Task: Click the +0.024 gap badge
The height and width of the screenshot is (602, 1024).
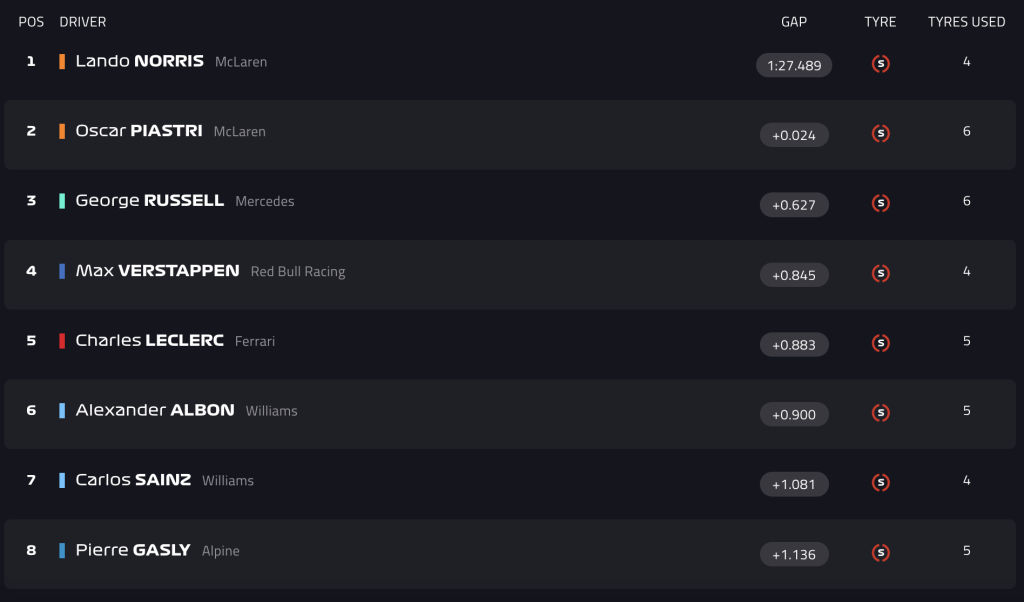Action: pos(794,135)
